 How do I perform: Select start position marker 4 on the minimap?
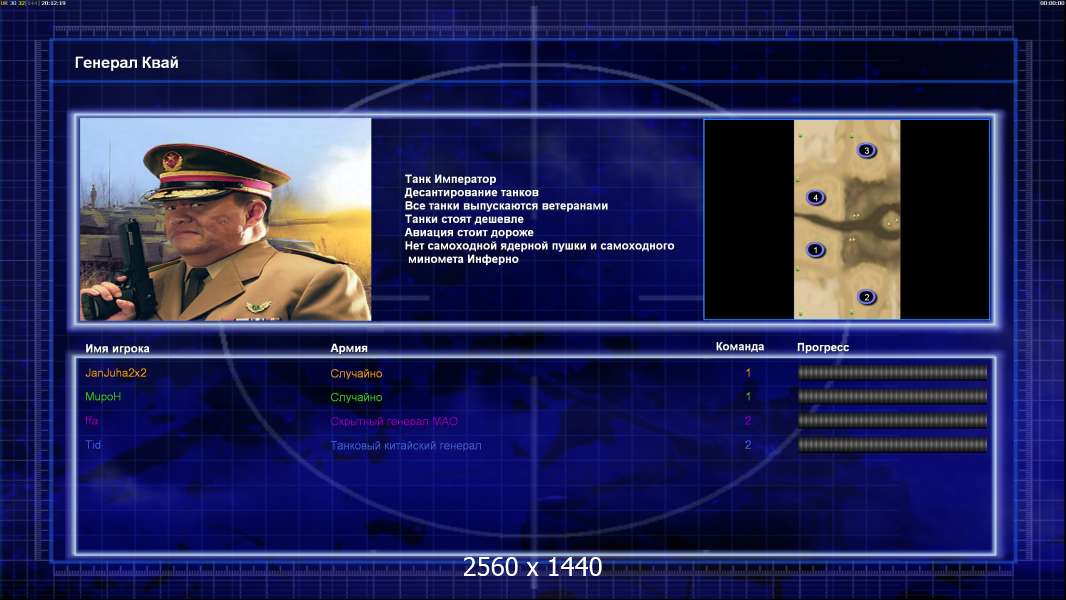[x=815, y=198]
